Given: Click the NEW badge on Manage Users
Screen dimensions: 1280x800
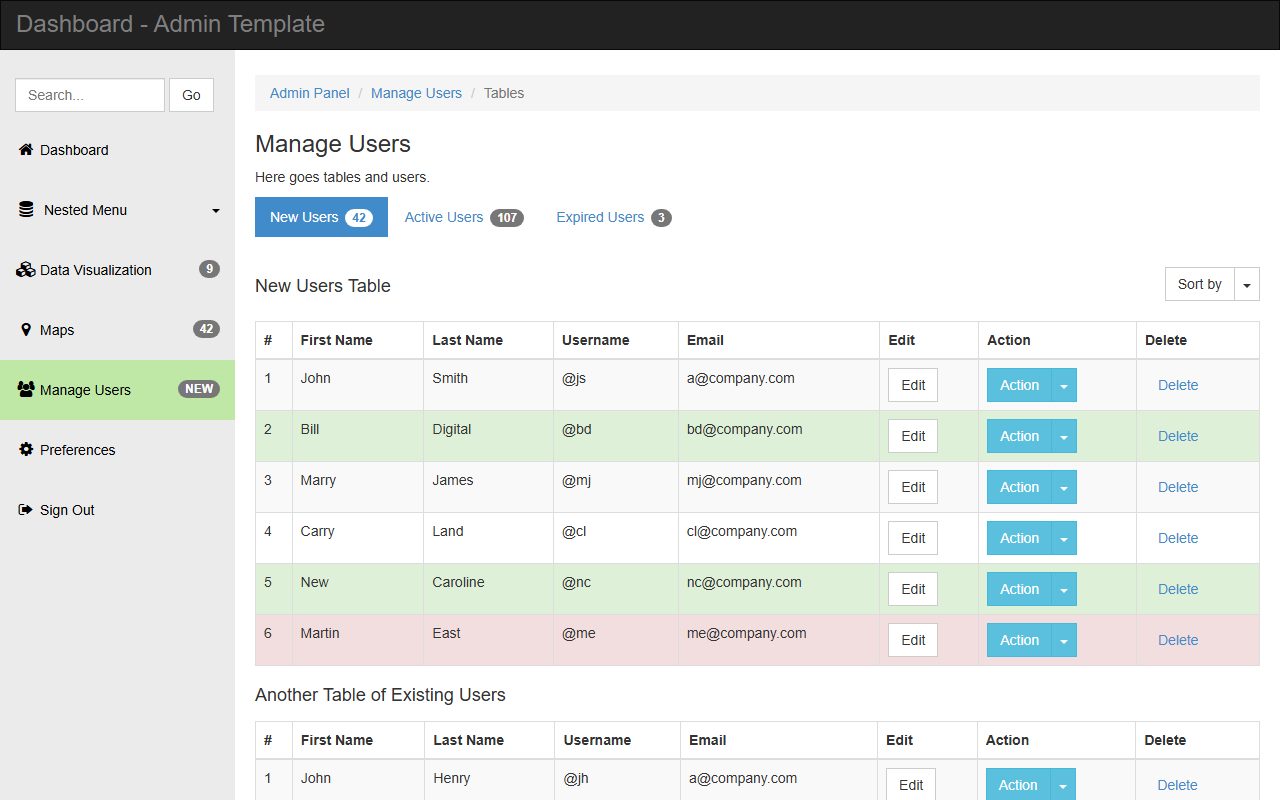Looking at the screenshot, I should coord(199,389).
